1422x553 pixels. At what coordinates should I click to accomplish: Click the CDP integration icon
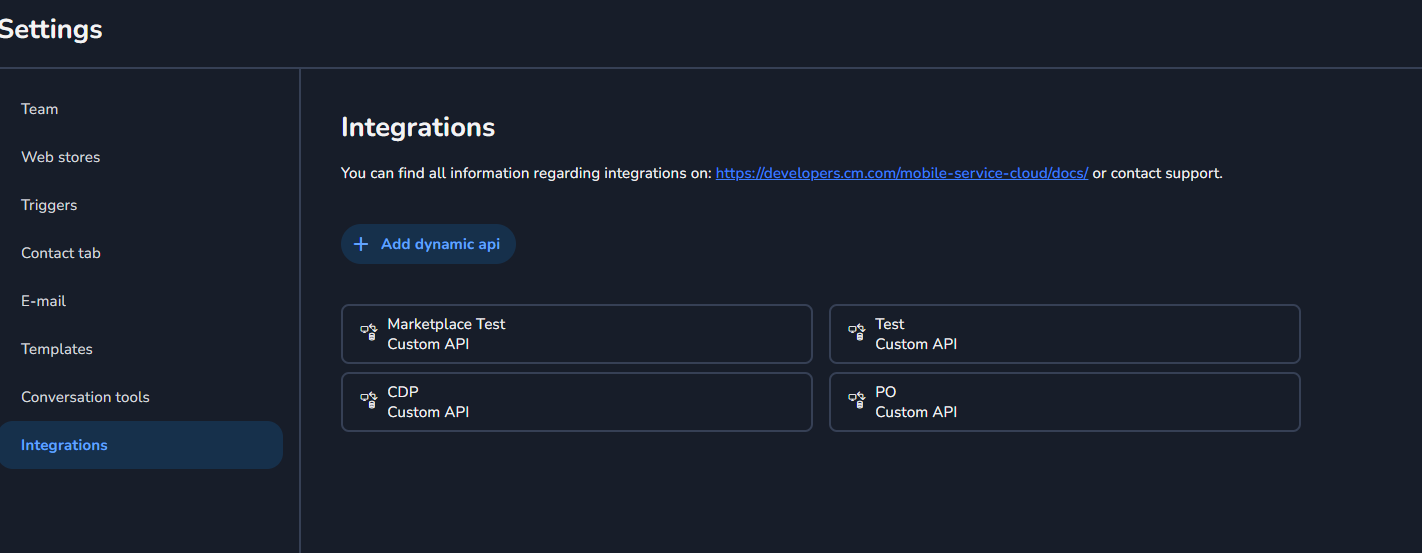tap(368, 400)
